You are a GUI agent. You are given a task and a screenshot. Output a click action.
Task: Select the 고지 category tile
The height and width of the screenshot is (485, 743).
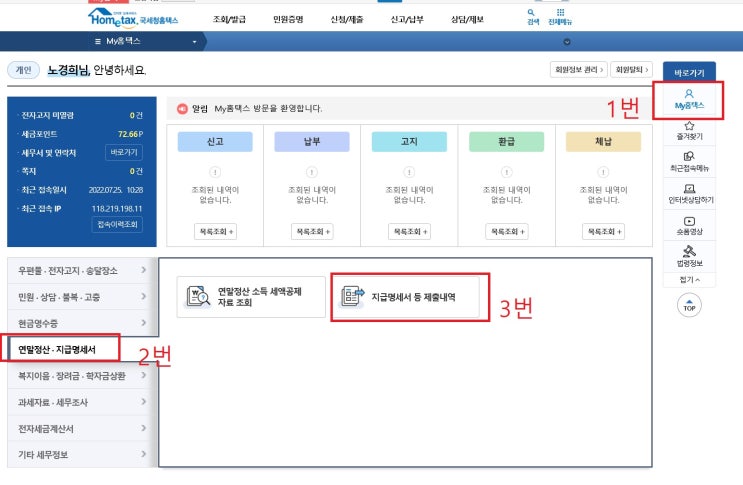coord(409,142)
